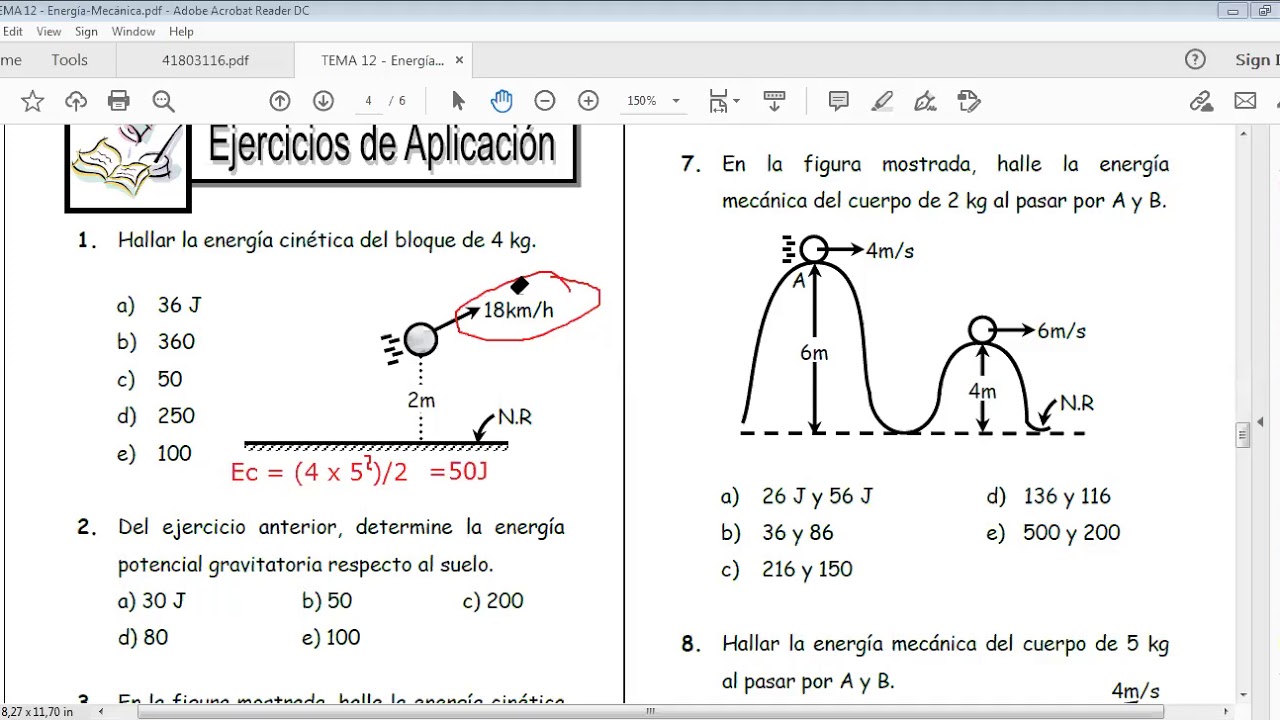Minimize the Acrobat Reader window
1280x720 pixels.
pyautogui.click(x=1232, y=11)
